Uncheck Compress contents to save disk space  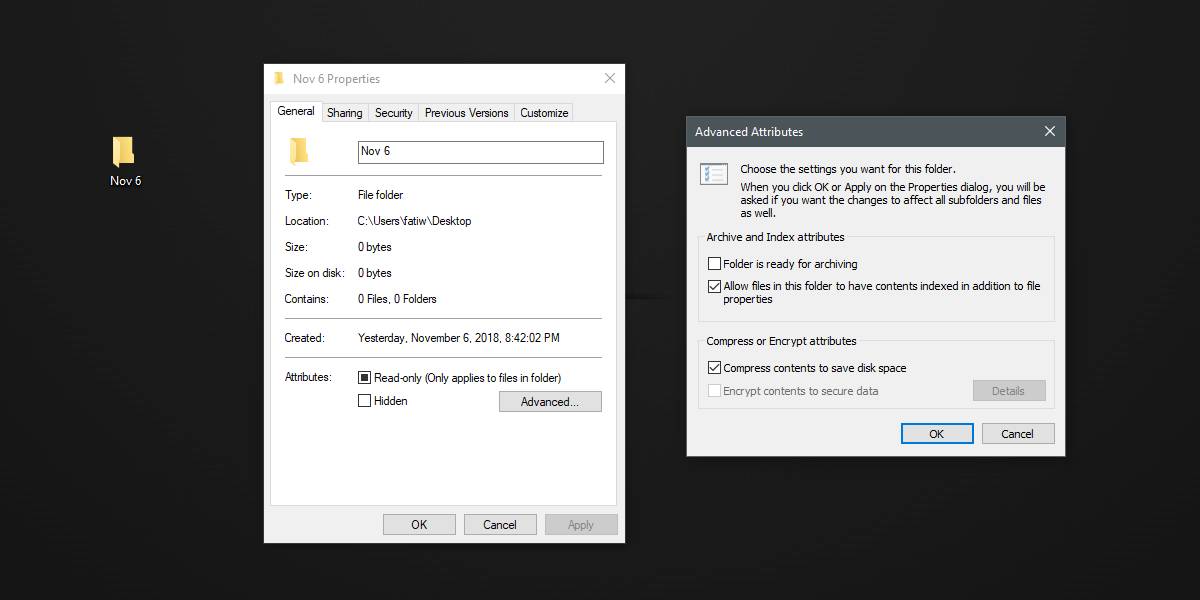(714, 368)
